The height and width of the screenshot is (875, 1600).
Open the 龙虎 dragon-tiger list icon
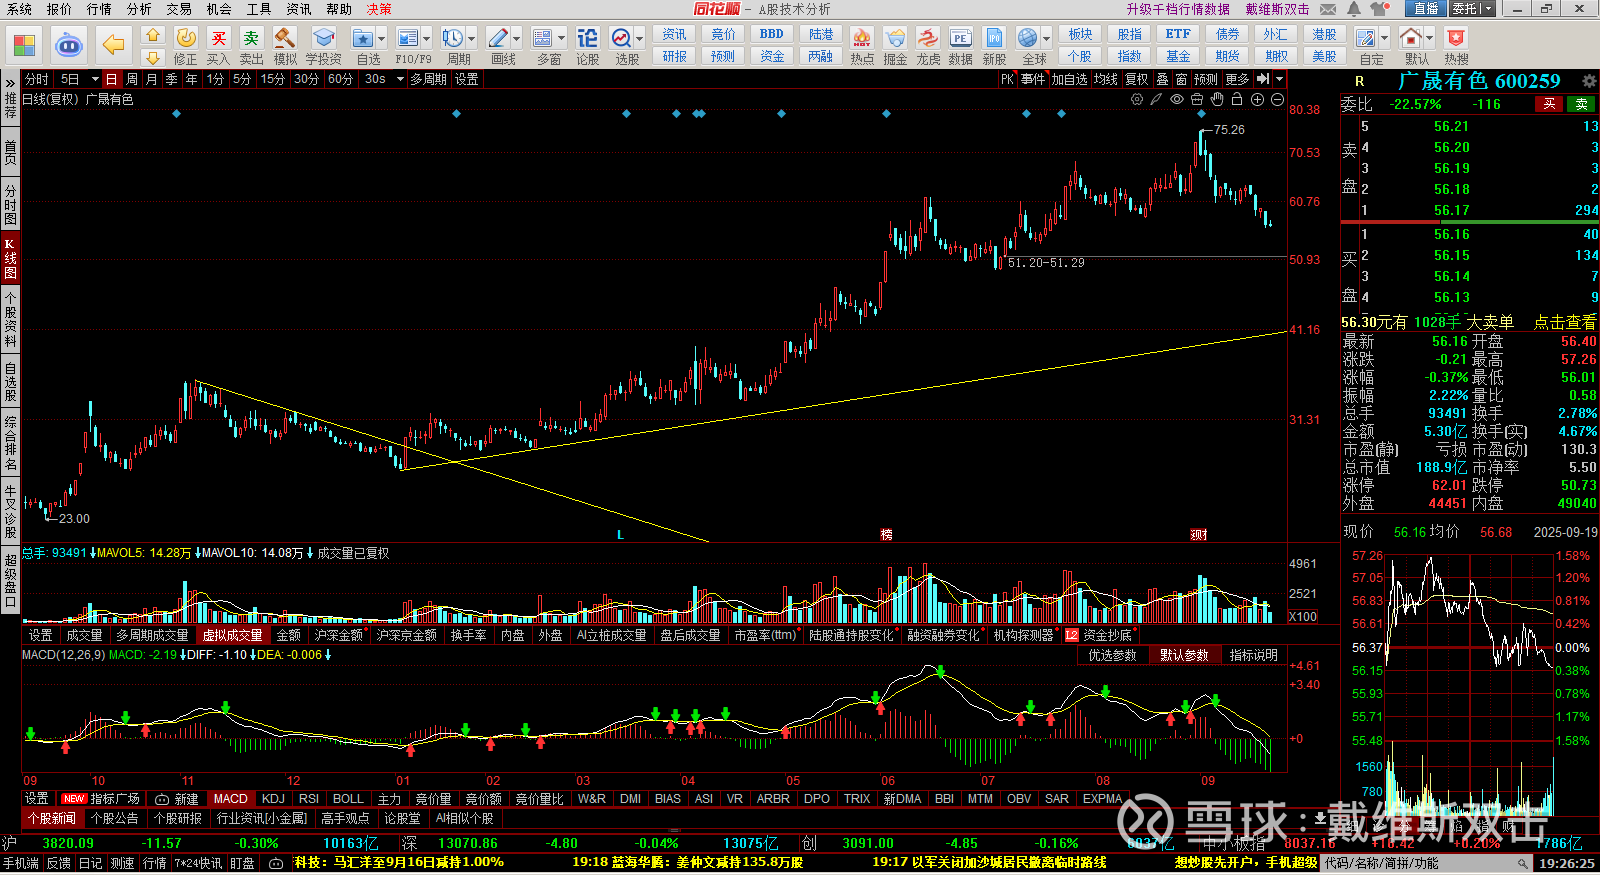pyautogui.click(x=928, y=45)
